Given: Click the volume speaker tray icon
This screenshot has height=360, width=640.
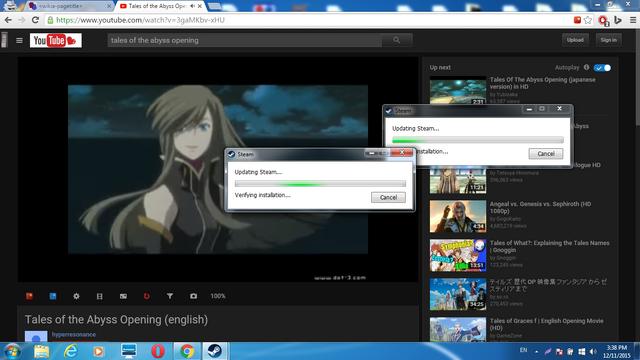Looking at the screenshot, I should pos(593,351).
